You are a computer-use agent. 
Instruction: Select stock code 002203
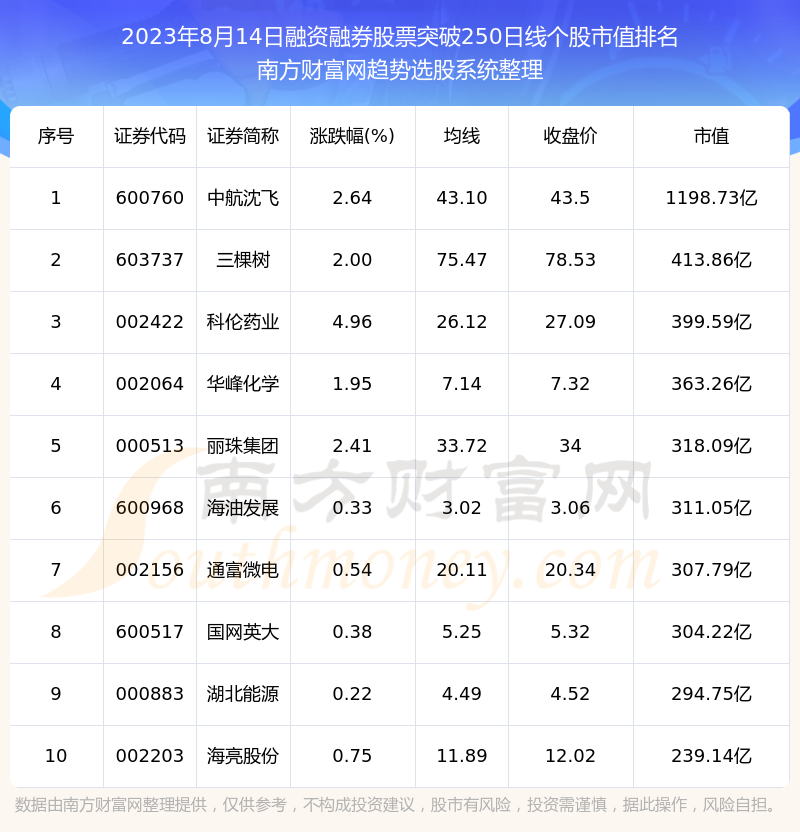[x=150, y=756]
